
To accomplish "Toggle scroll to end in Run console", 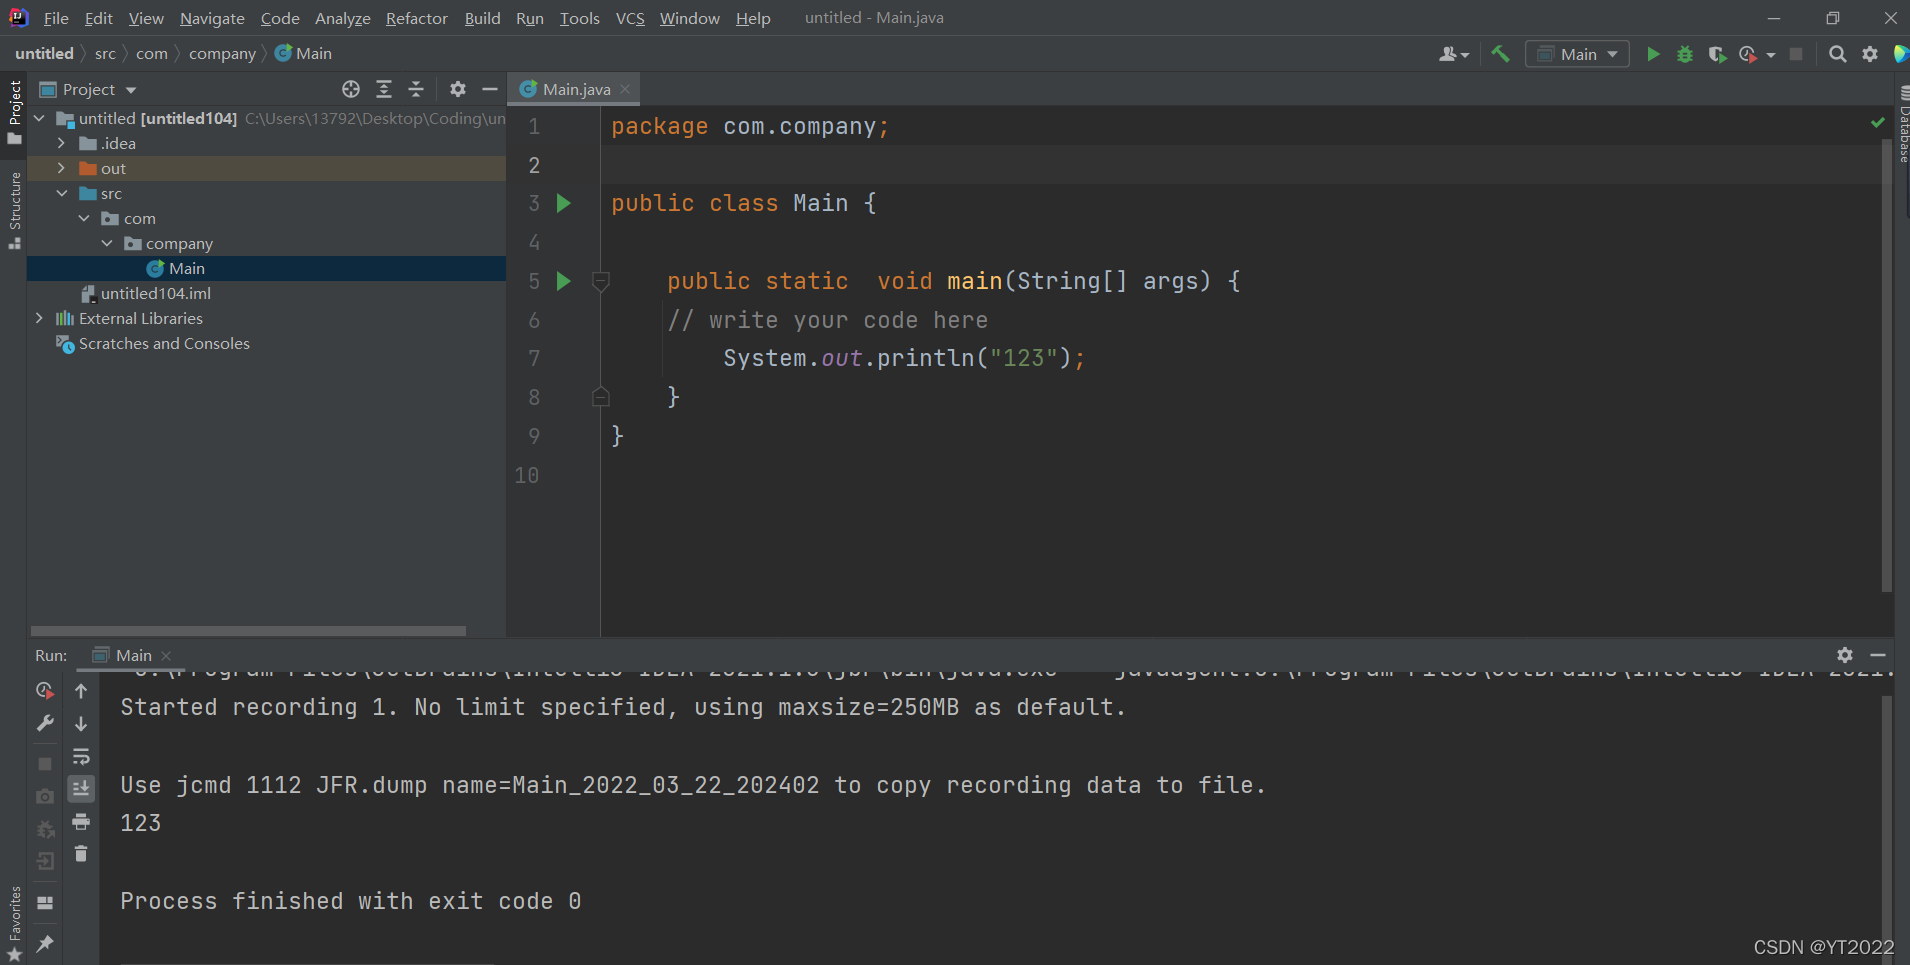I will [81, 789].
